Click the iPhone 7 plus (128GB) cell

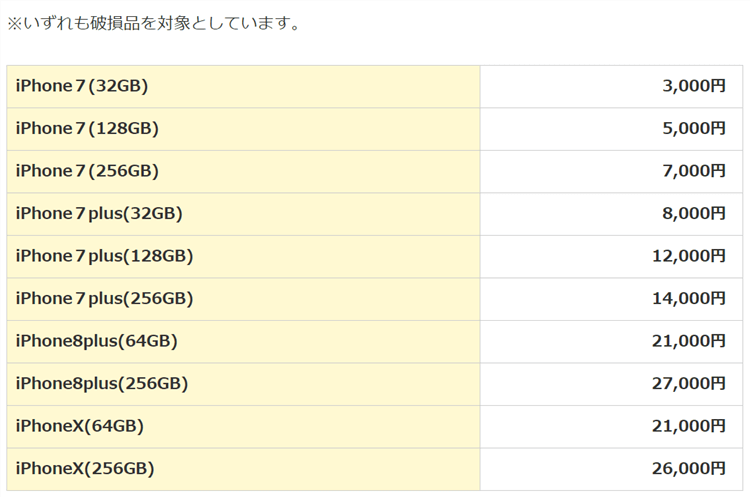pyautogui.click(x=104, y=256)
